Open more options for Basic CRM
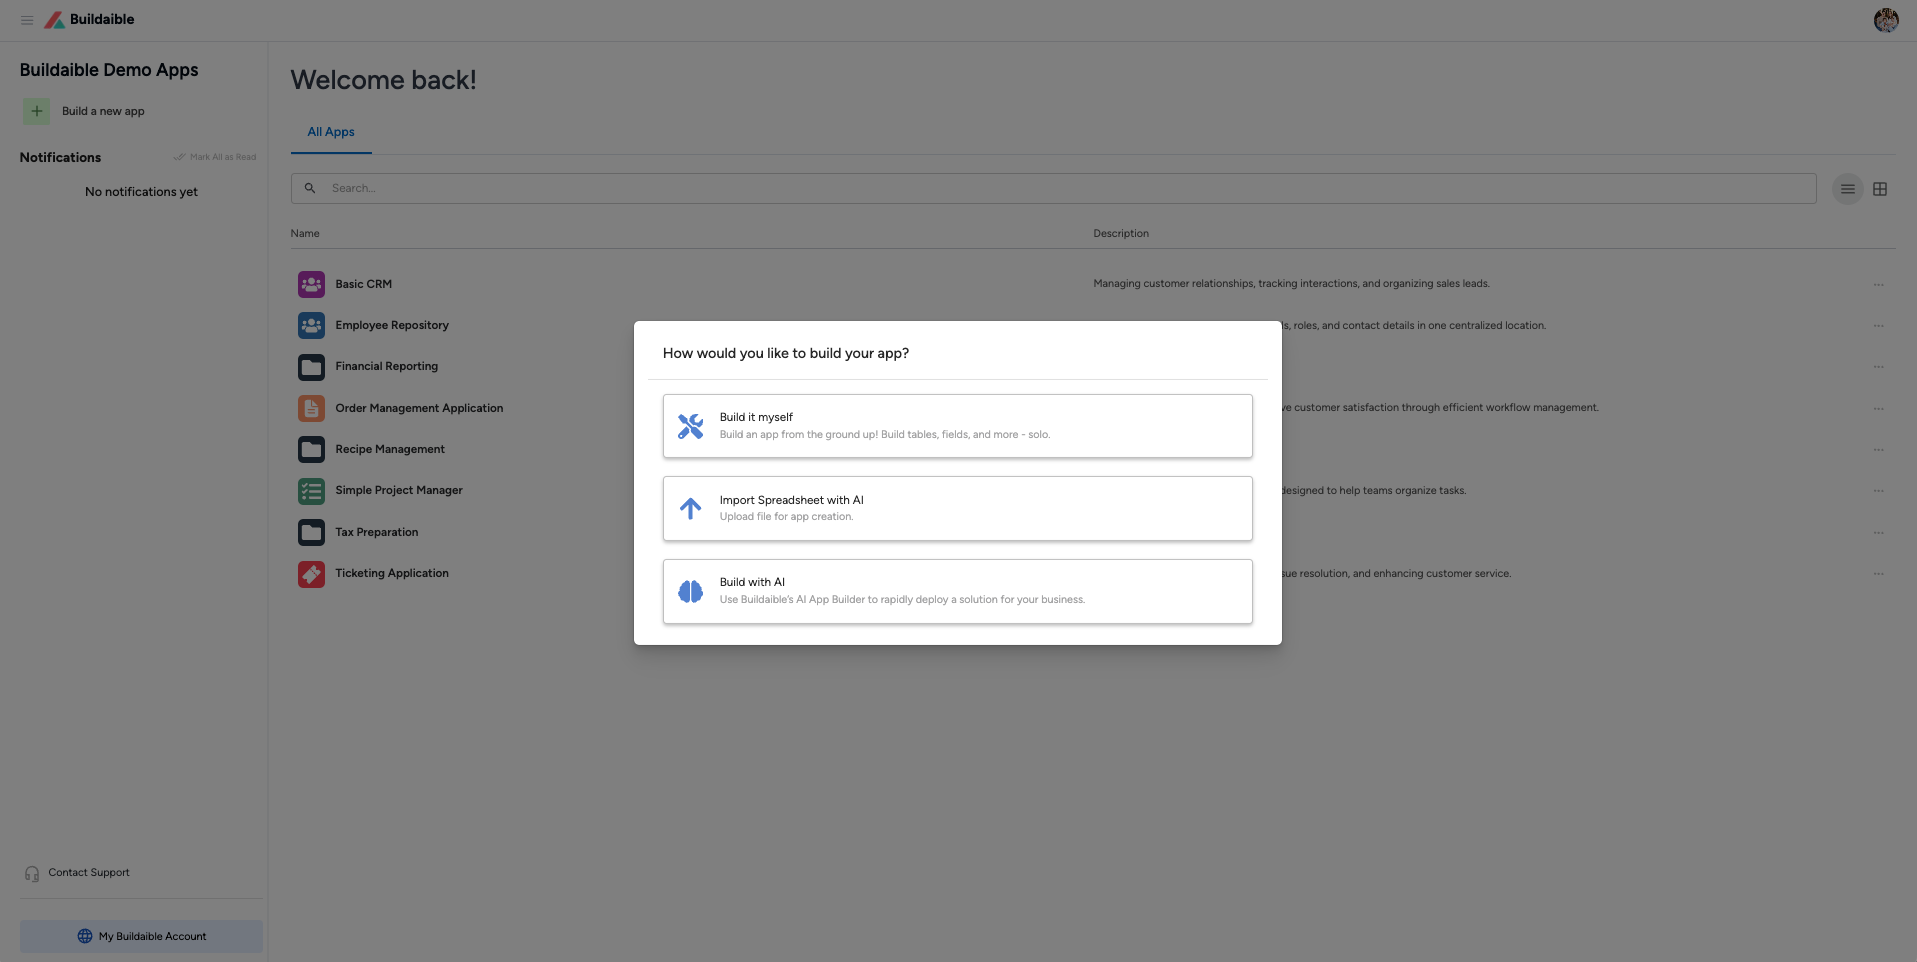The height and width of the screenshot is (962, 1917). pos(1879,285)
